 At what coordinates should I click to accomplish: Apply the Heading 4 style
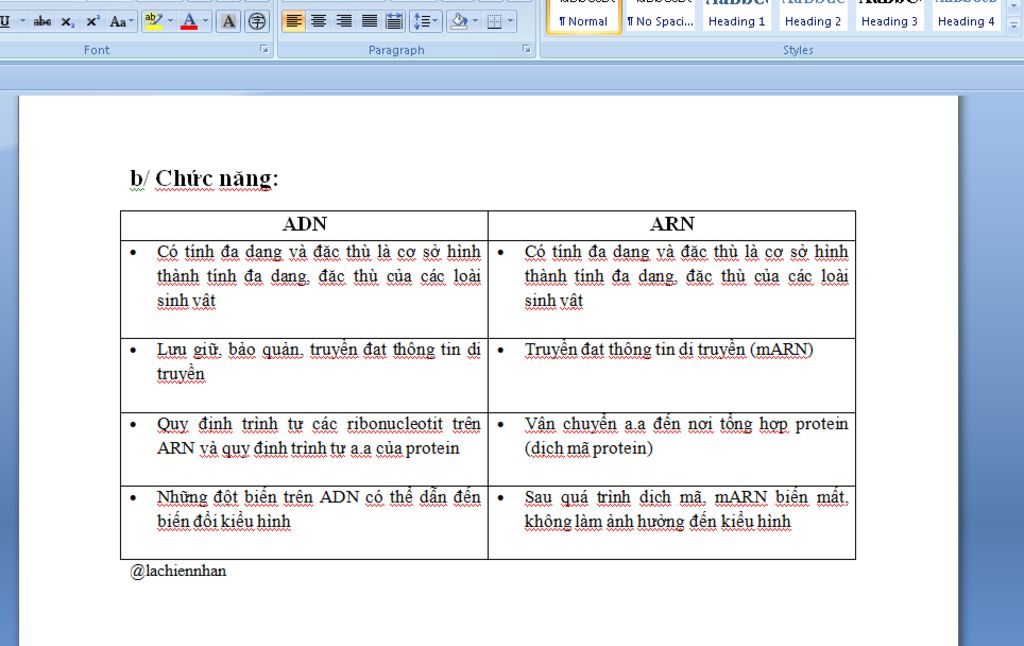(x=966, y=16)
